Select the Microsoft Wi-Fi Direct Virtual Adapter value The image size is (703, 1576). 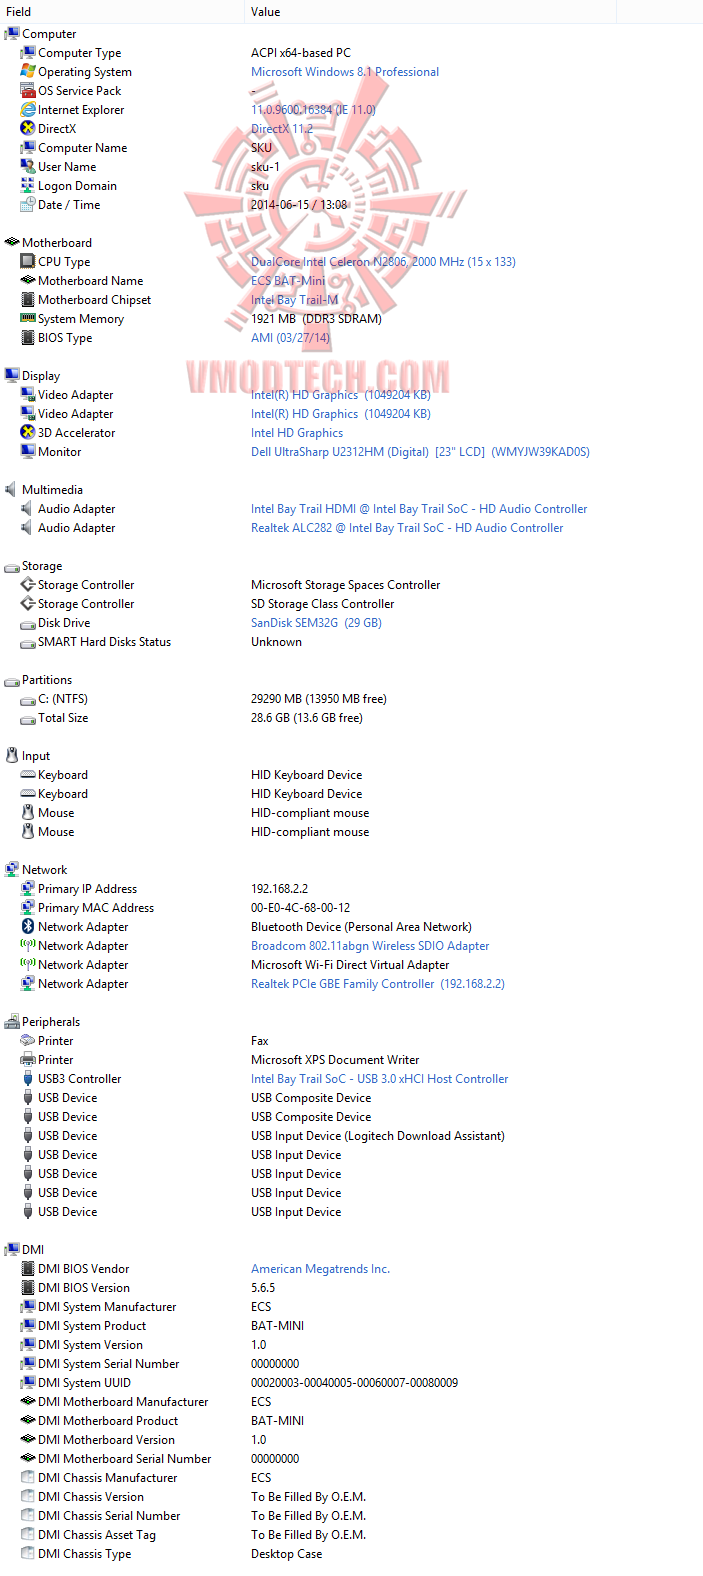pyautogui.click(x=350, y=965)
